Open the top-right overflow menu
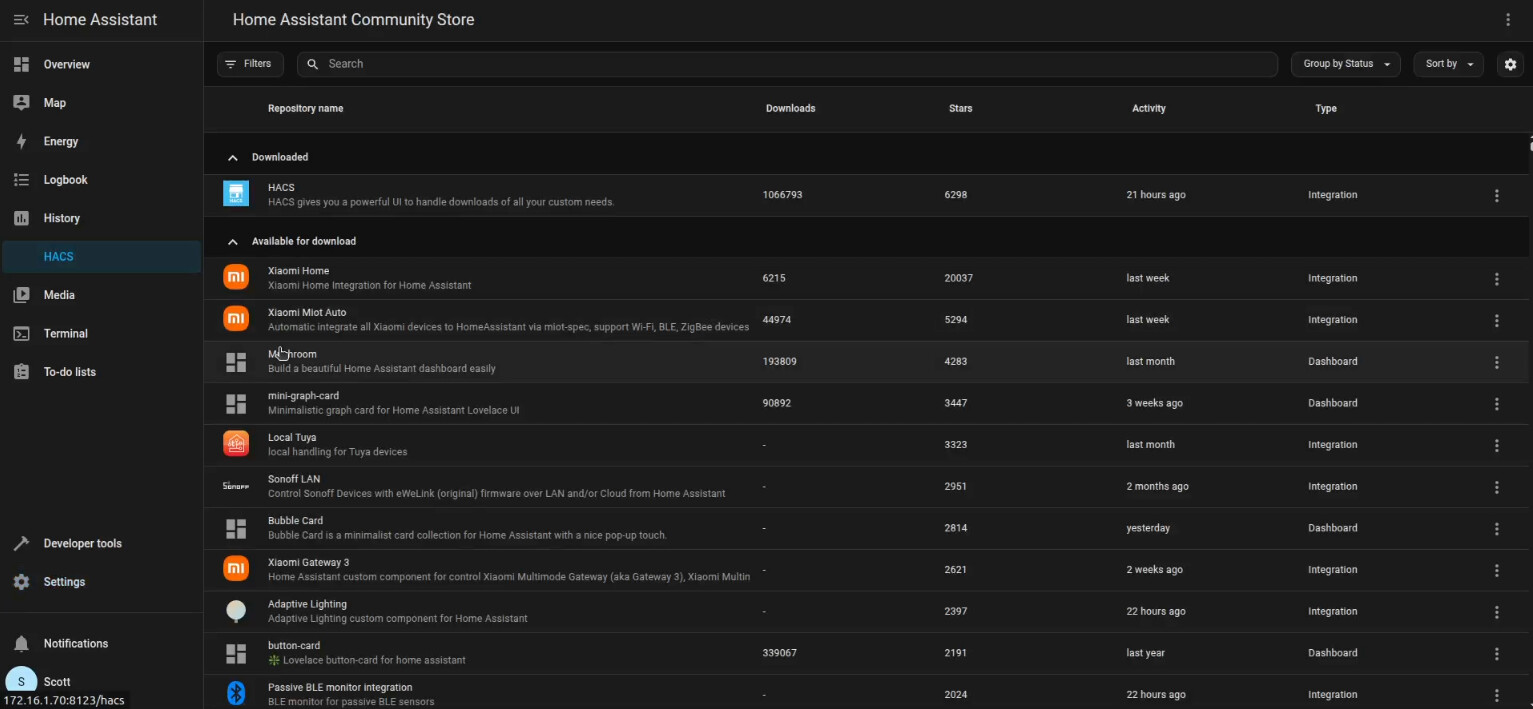Image resolution: width=1533 pixels, height=709 pixels. click(1508, 20)
